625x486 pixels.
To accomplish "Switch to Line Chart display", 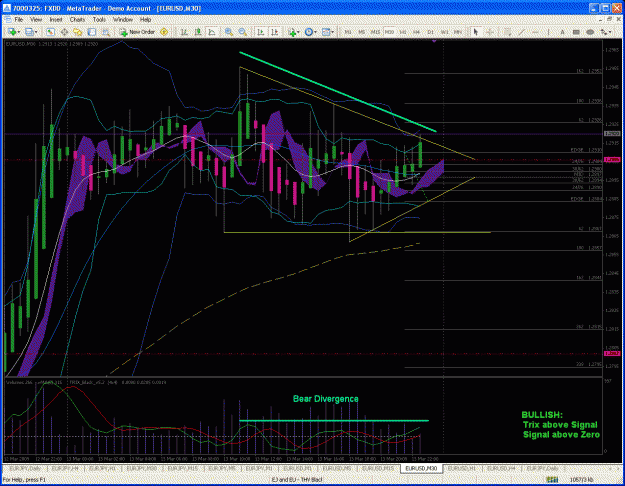I will (x=212, y=32).
